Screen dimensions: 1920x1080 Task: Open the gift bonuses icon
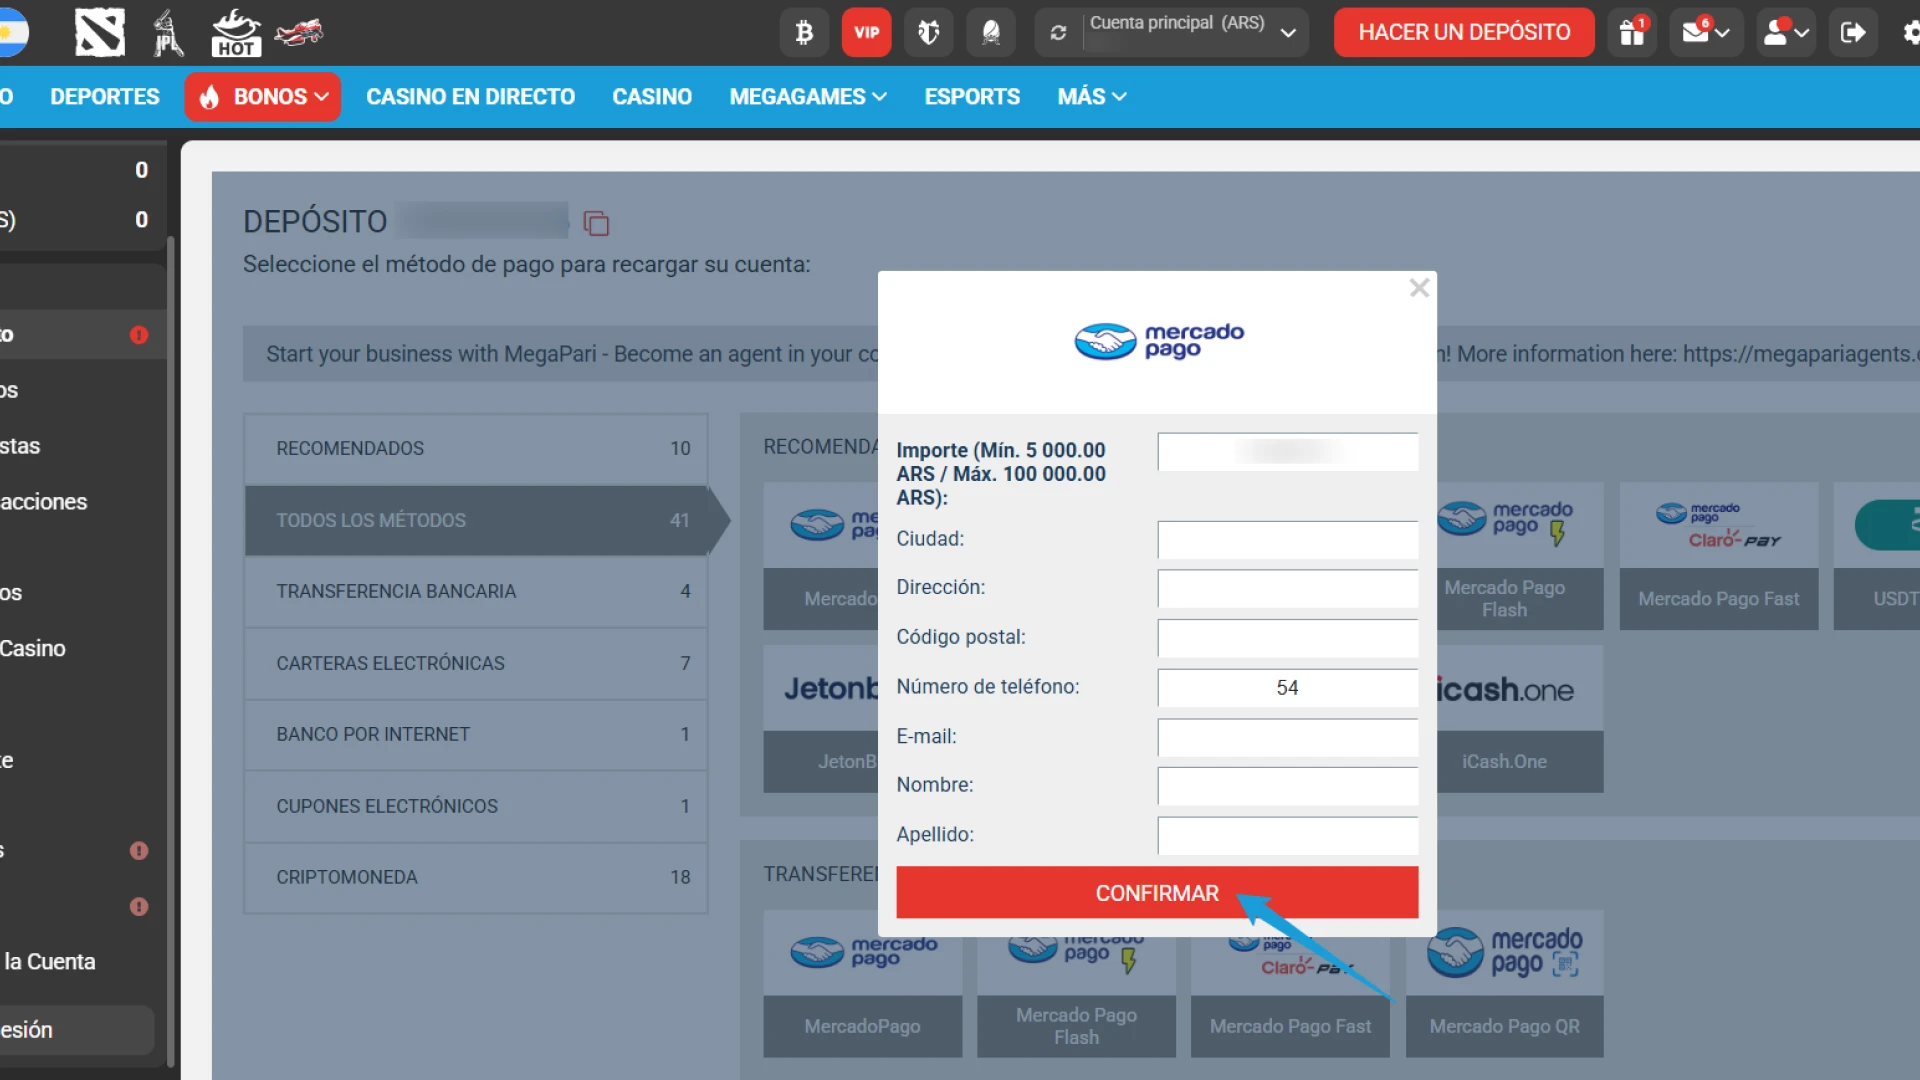[1632, 32]
